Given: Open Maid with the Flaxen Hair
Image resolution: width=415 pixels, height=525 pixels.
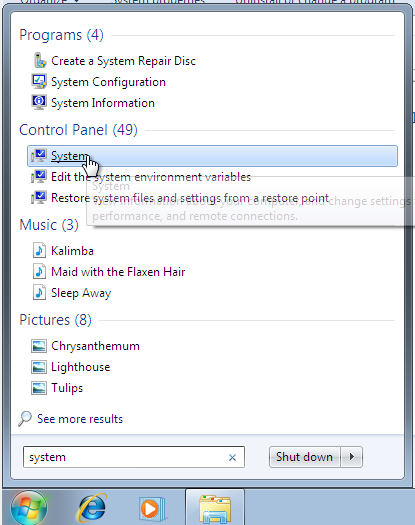Looking at the screenshot, I should (118, 272).
